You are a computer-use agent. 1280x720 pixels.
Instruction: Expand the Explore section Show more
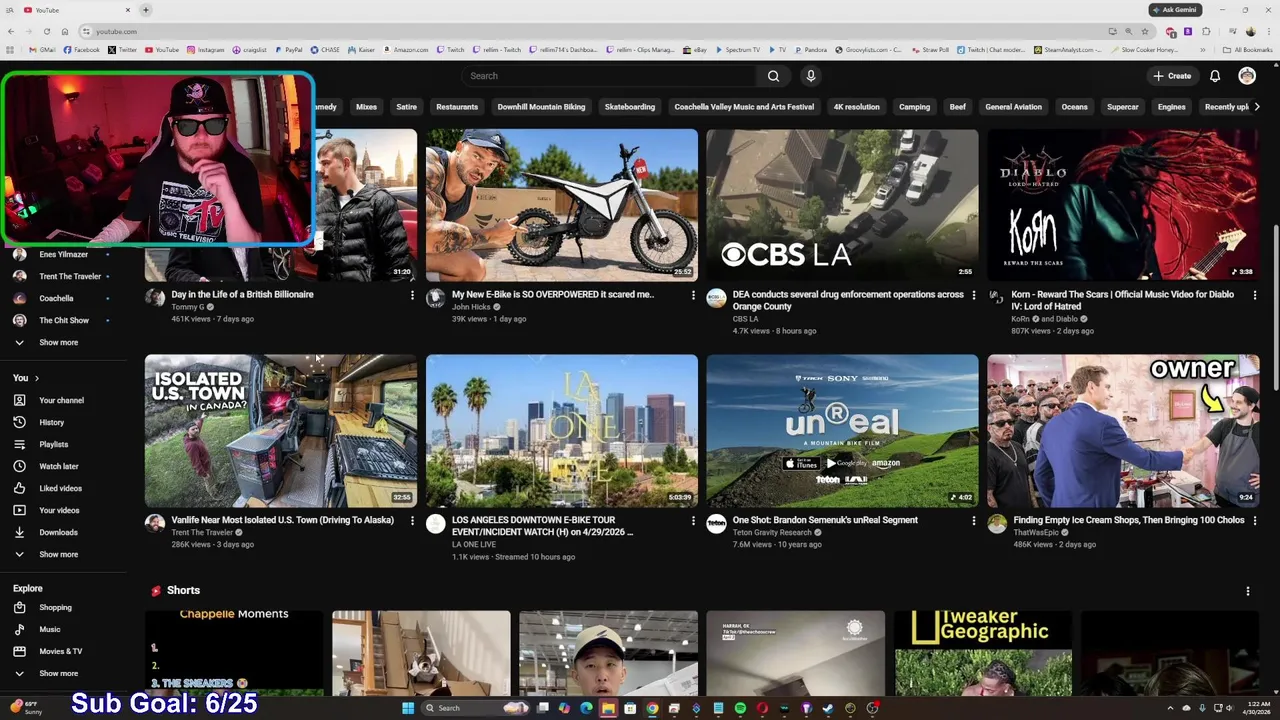[x=58, y=673]
